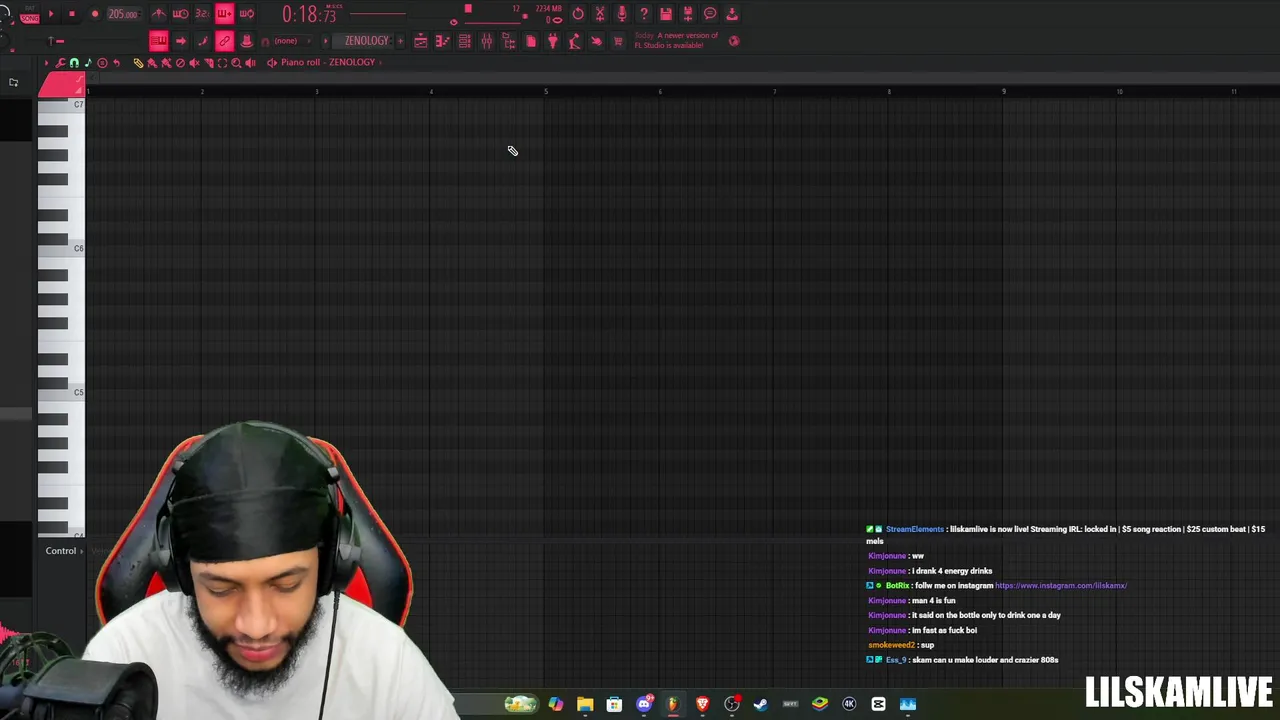The height and width of the screenshot is (720, 1280).
Task: Open Steam from the taskbar
Action: tap(761, 704)
